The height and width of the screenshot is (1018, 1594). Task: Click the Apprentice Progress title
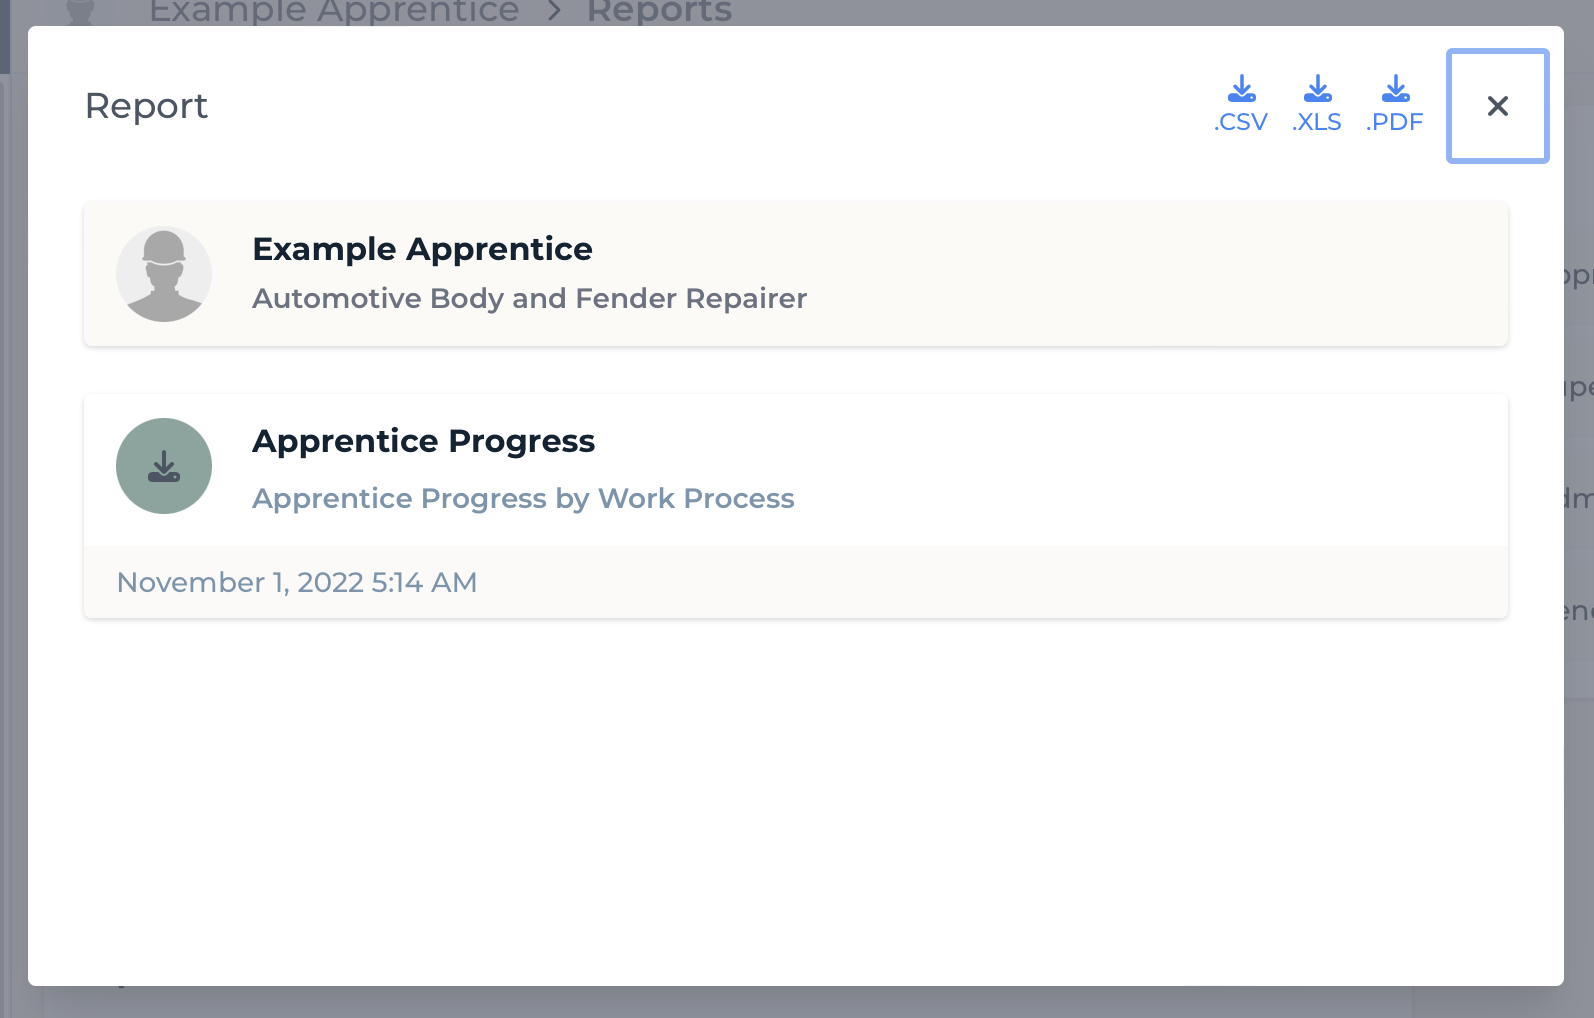[x=423, y=441]
